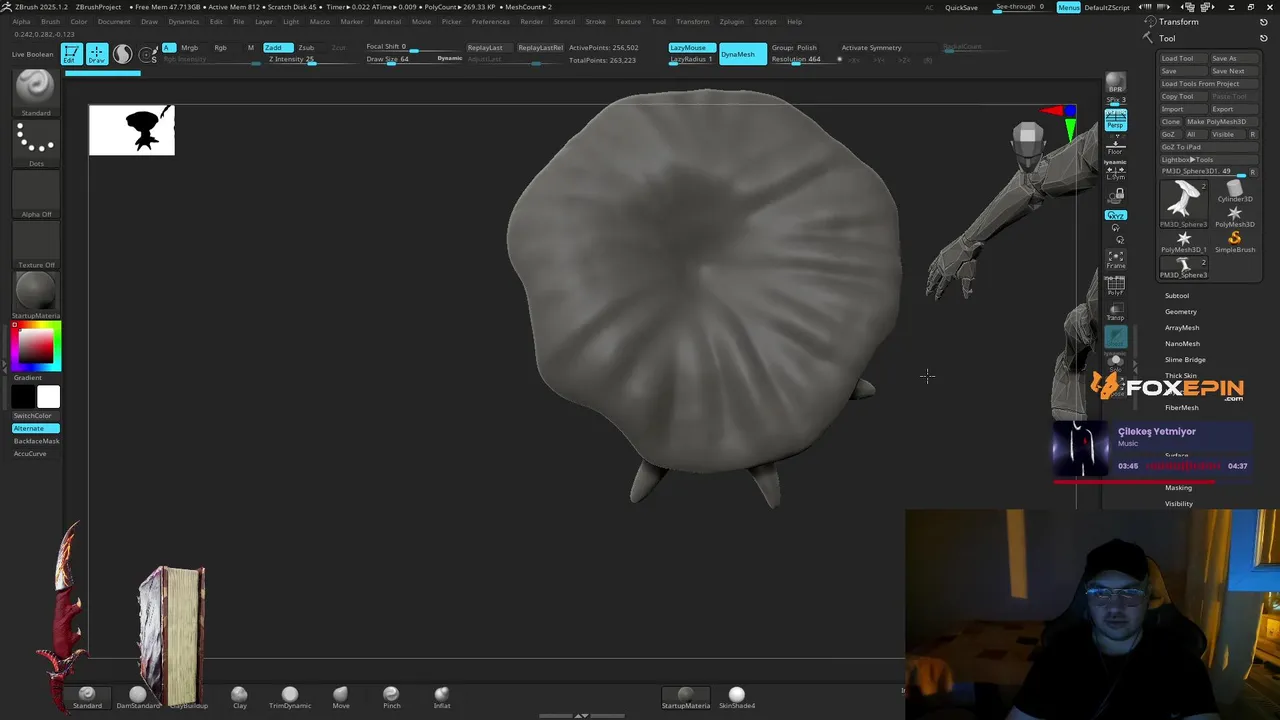Toggle Rgb channel button

[x=221, y=47]
